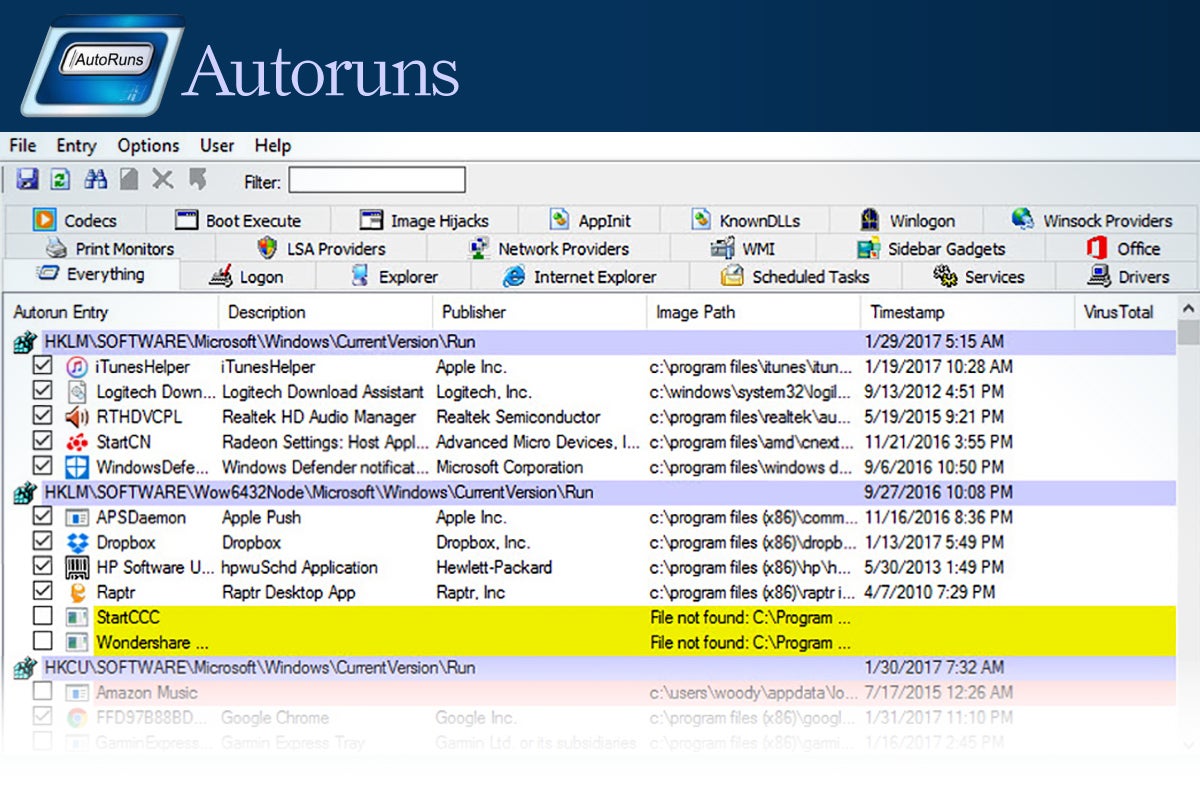Screen dimensions: 1200x800
Task: Click the AutoRuns logo in banner
Action: [102, 65]
